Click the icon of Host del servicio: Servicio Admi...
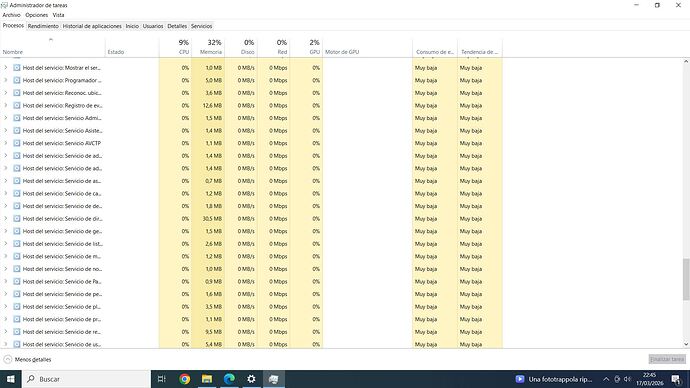Image resolution: width=690 pixels, height=388 pixels. tap(17, 118)
